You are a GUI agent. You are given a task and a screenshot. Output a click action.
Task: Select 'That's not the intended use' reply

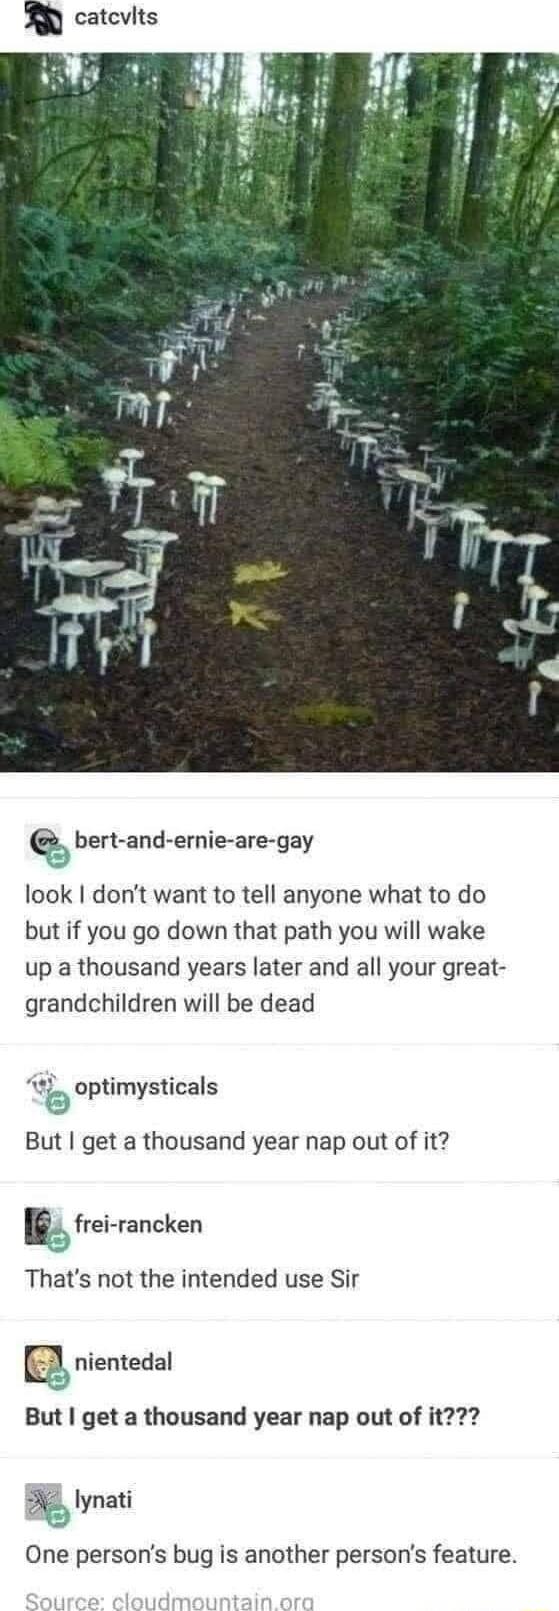191,1279
